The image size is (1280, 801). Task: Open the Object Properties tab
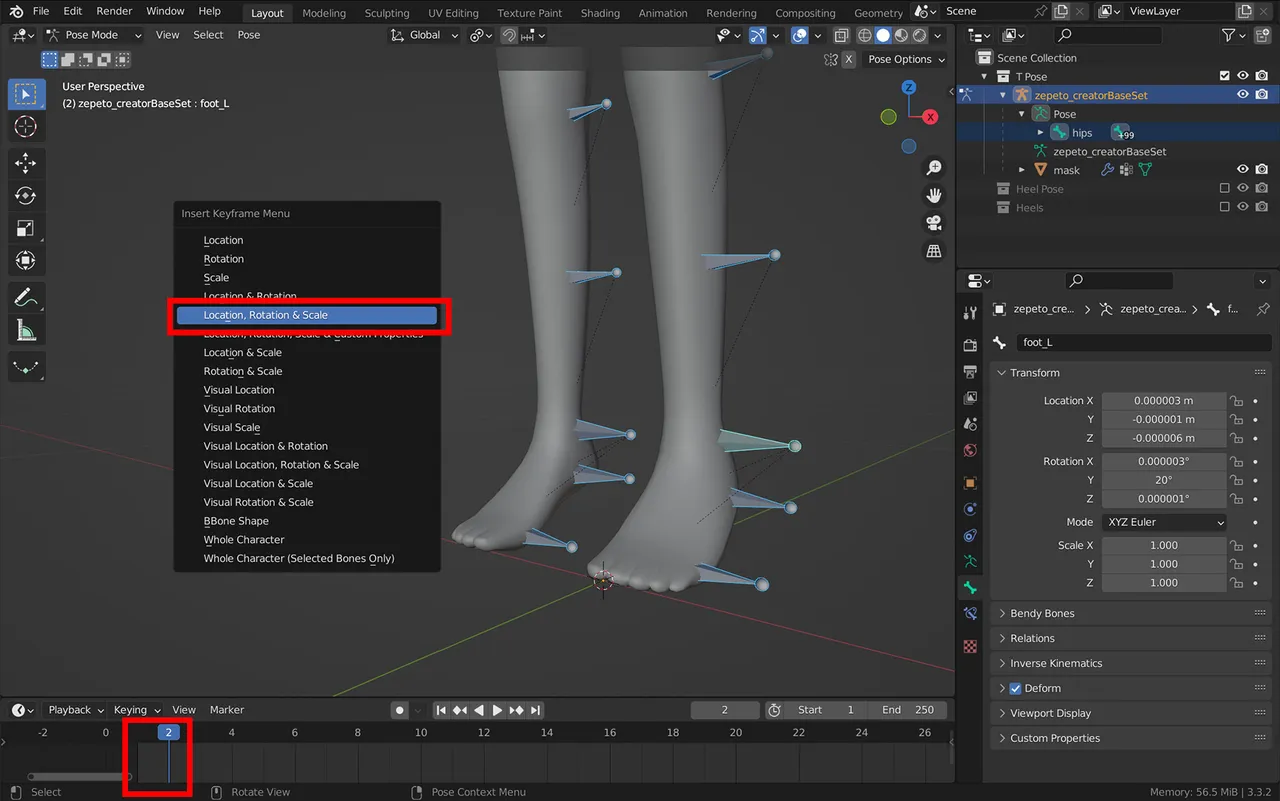969,483
